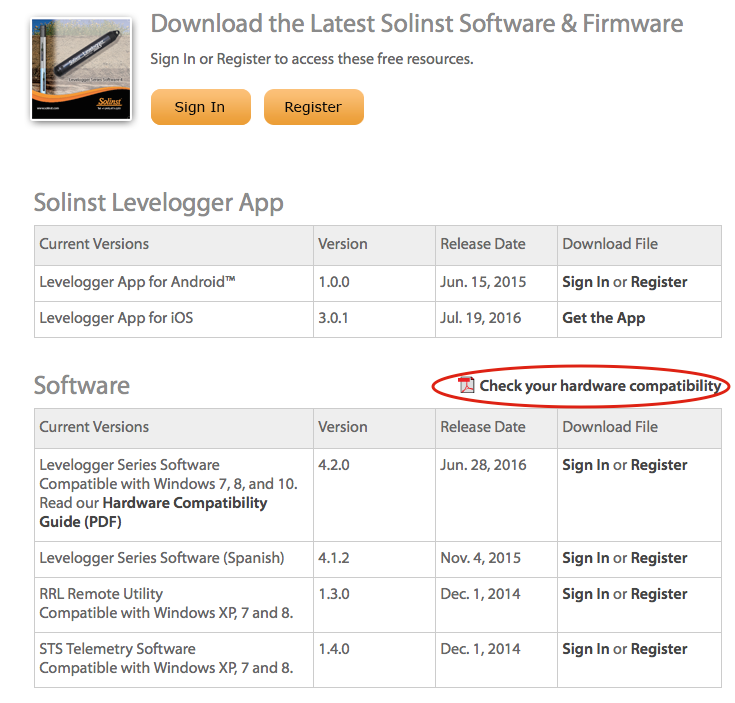
Task: Click Compatible with Windows 7, 8, and 10 text
Action: tap(168, 484)
